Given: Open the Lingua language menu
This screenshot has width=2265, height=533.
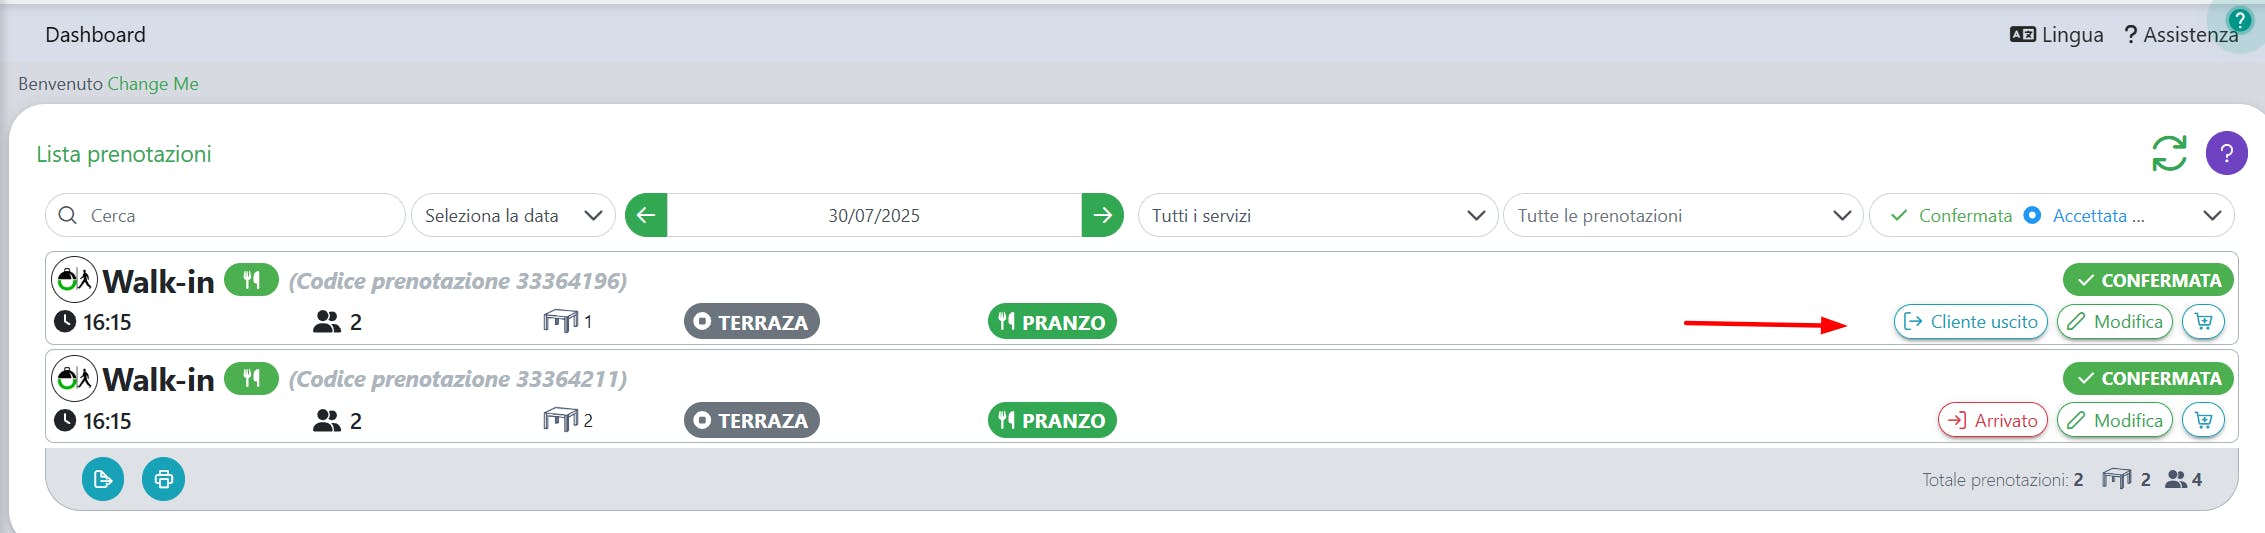Looking at the screenshot, I should 2056,35.
